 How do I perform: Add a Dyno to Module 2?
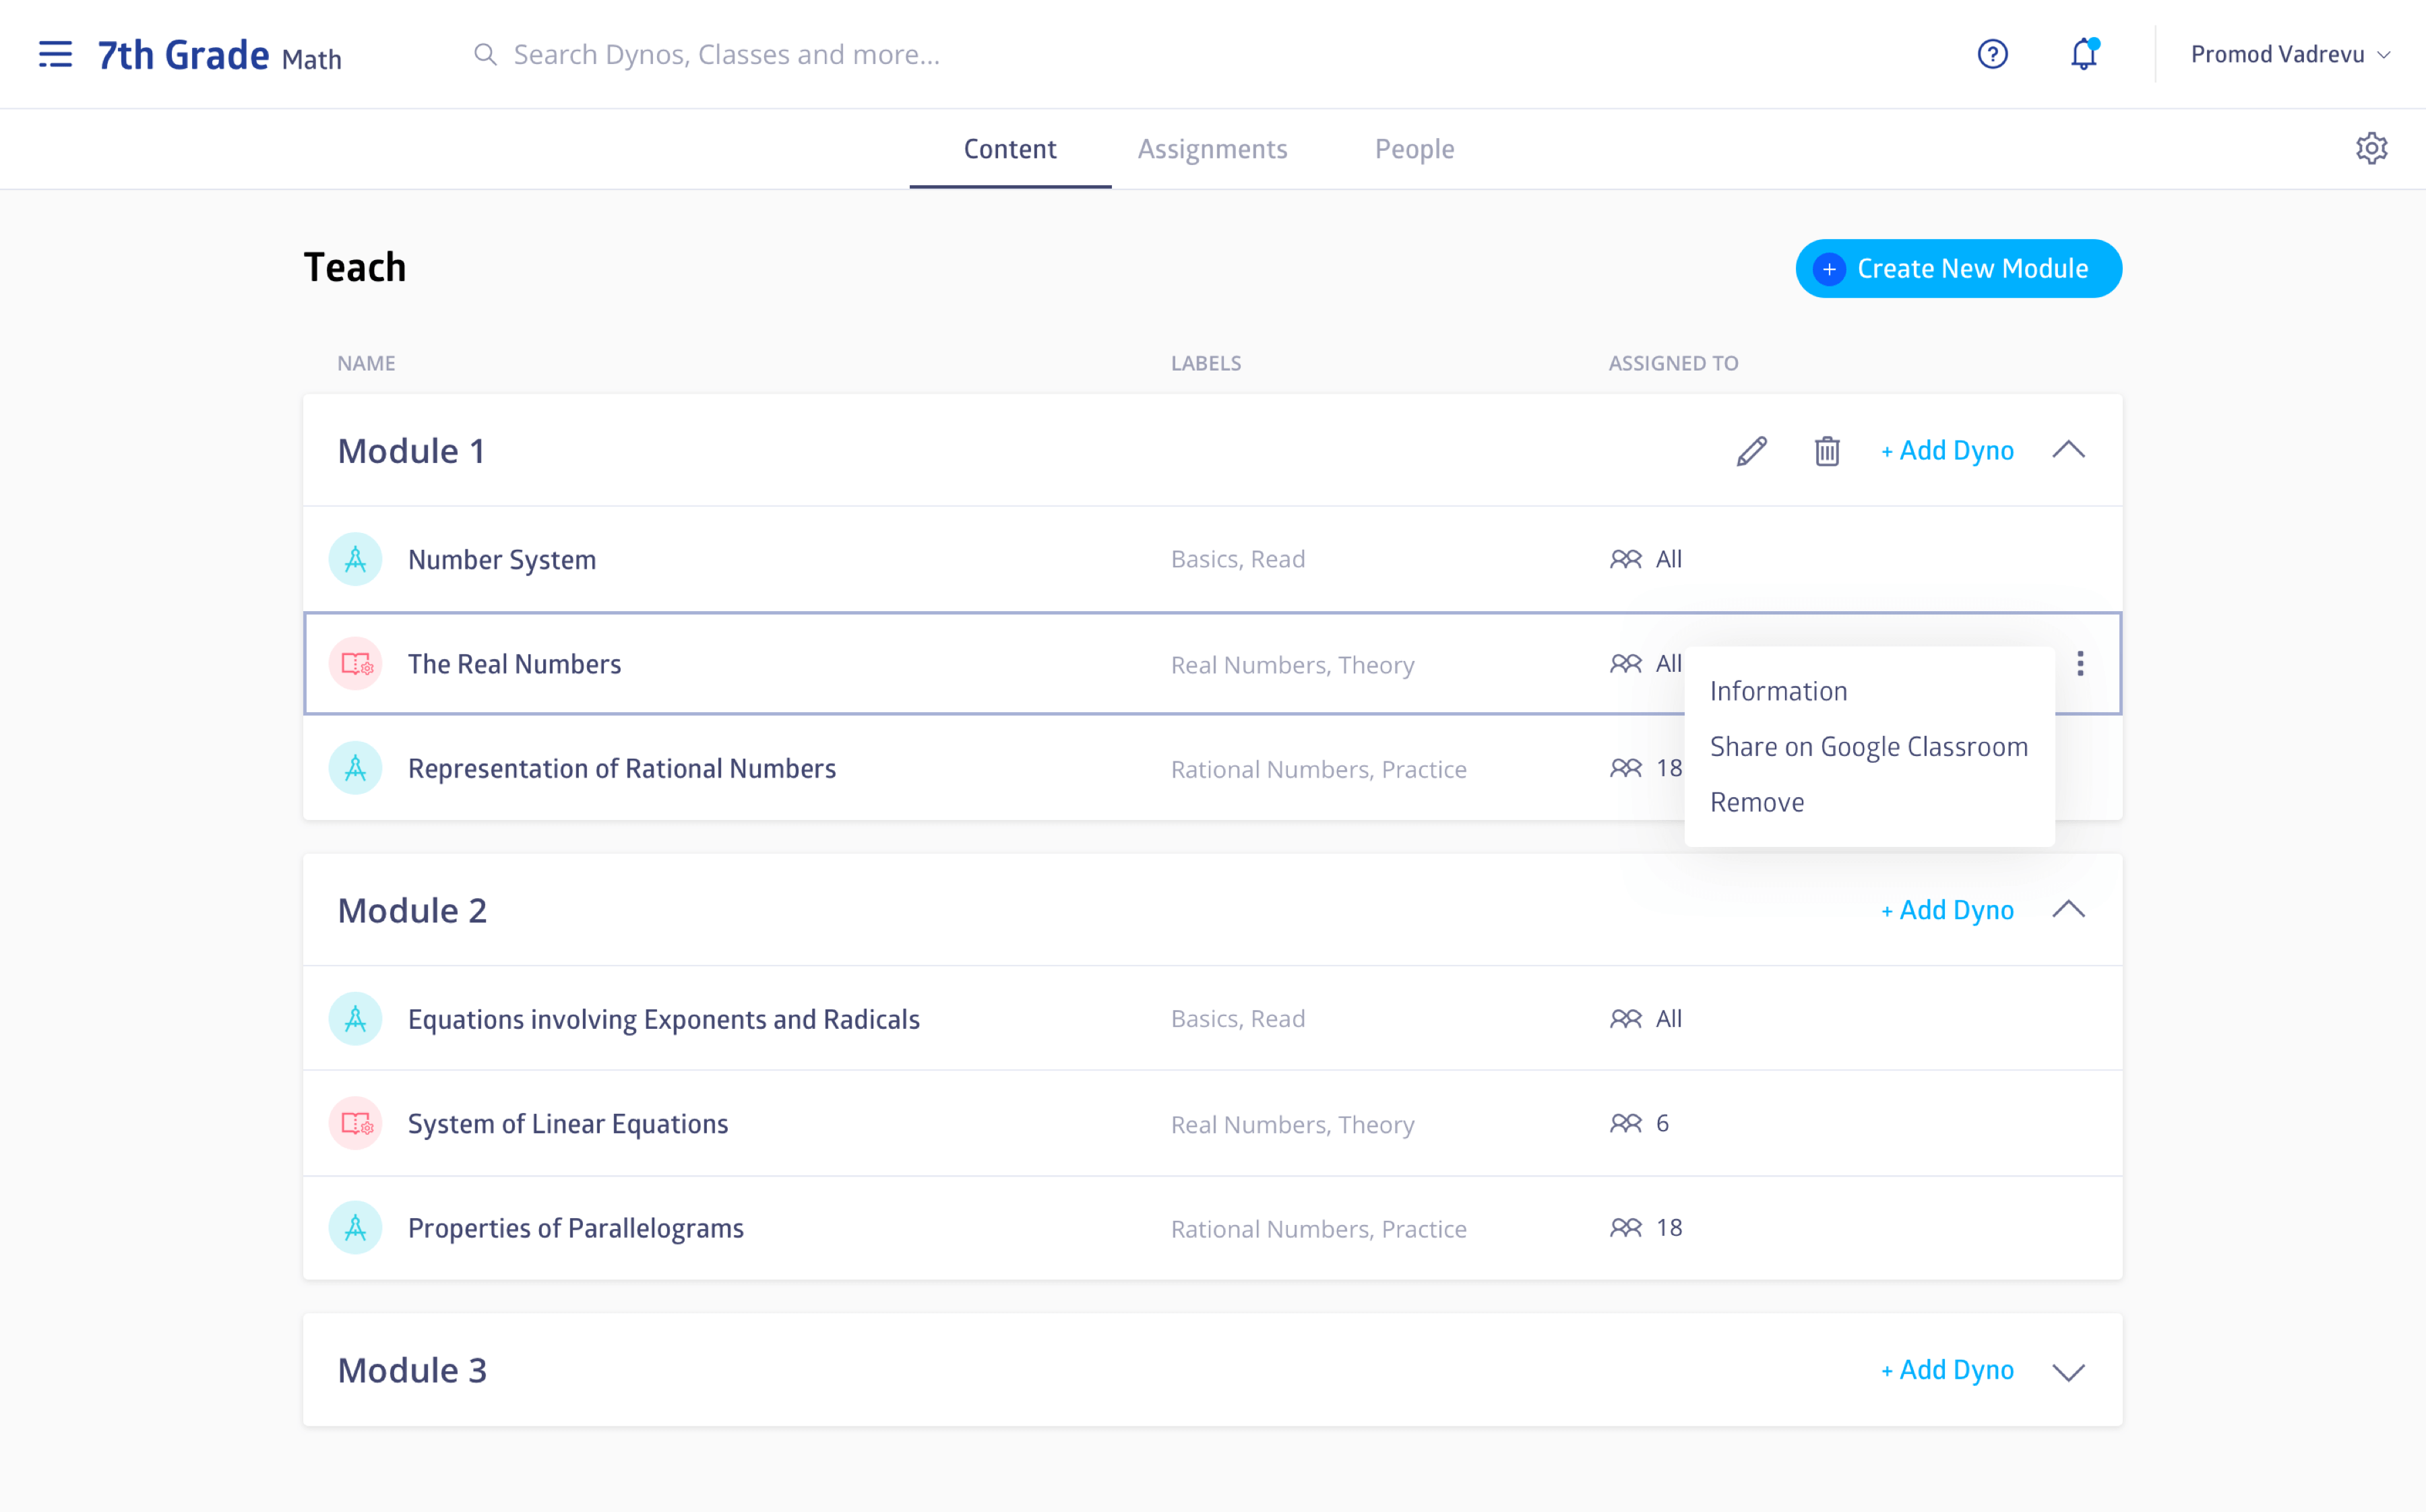point(1946,910)
